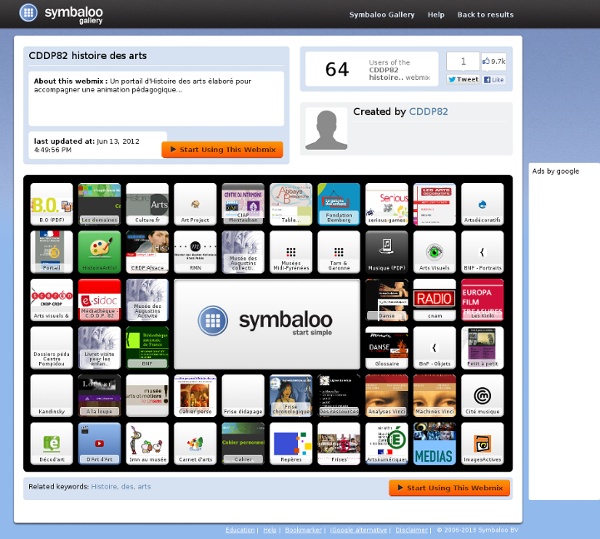Open the Musique (PDF) tile
This screenshot has width=600, height=539.
[387, 252]
